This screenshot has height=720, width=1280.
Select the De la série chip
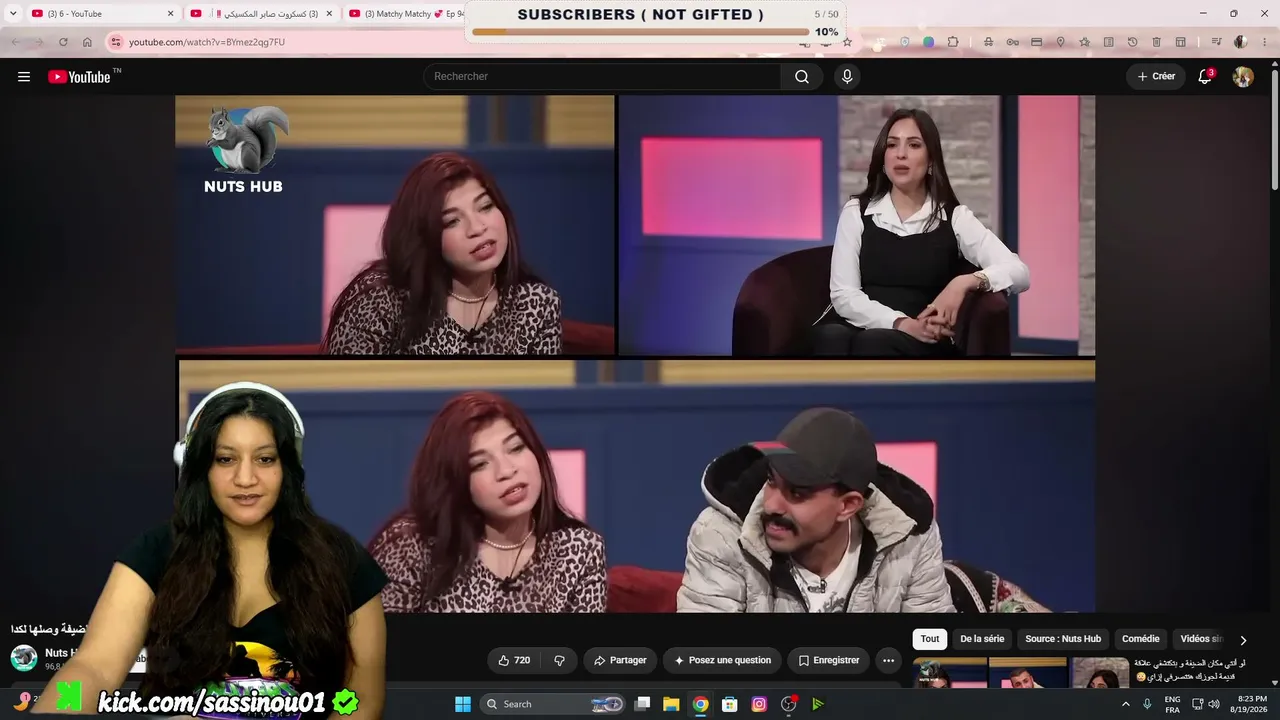pos(982,639)
